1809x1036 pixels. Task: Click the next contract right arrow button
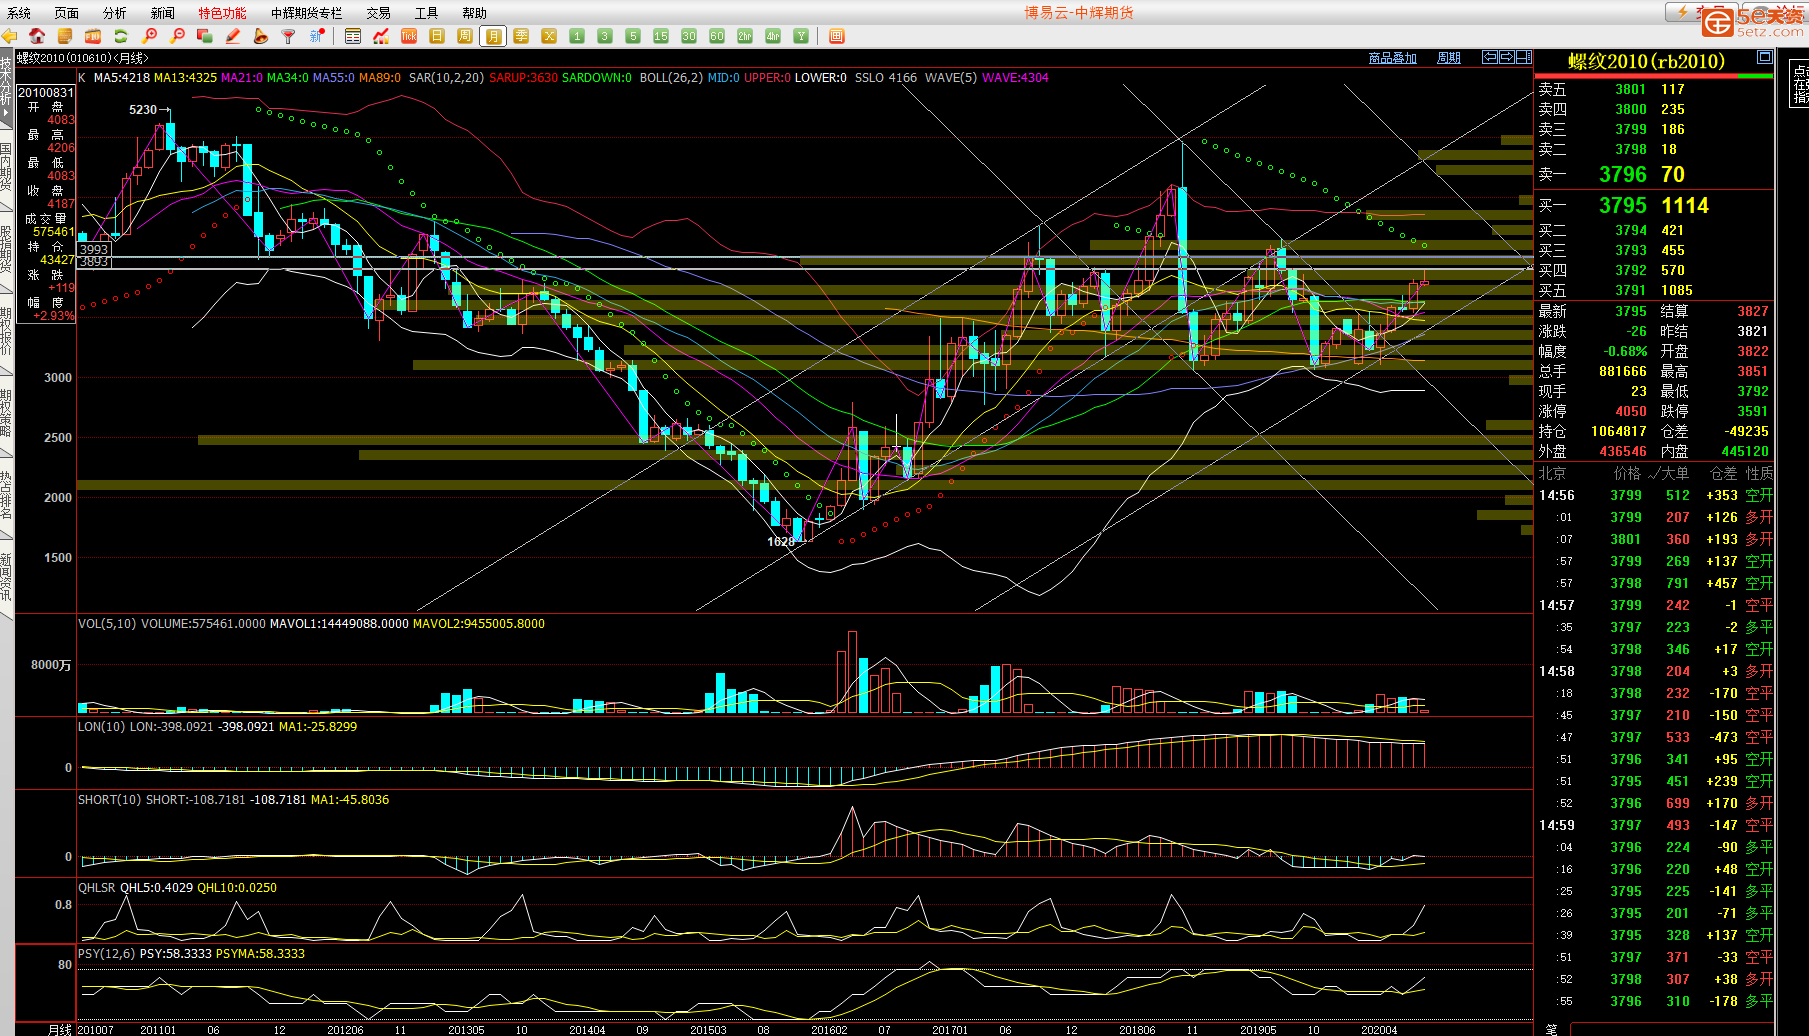tap(1507, 58)
